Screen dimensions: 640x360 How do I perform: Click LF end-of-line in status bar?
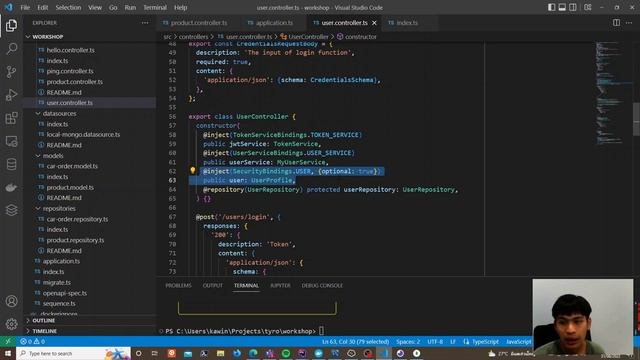pos(453,341)
